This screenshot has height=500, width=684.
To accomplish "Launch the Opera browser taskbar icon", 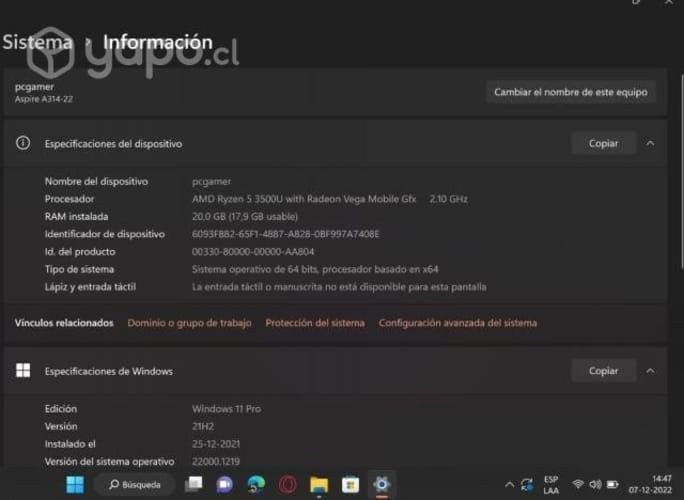I will (x=287, y=484).
